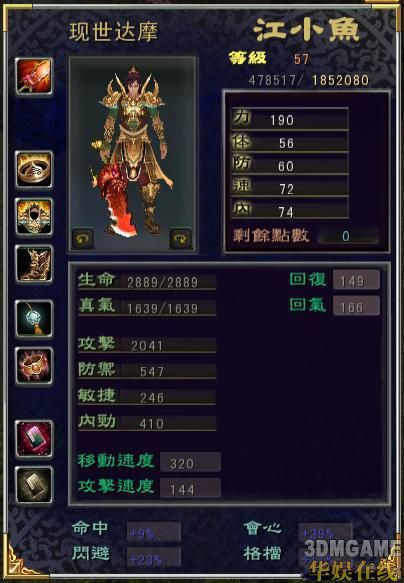The height and width of the screenshot is (583, 404).
Task: Select the golden ring equipment slot
Action: (34, 170)
